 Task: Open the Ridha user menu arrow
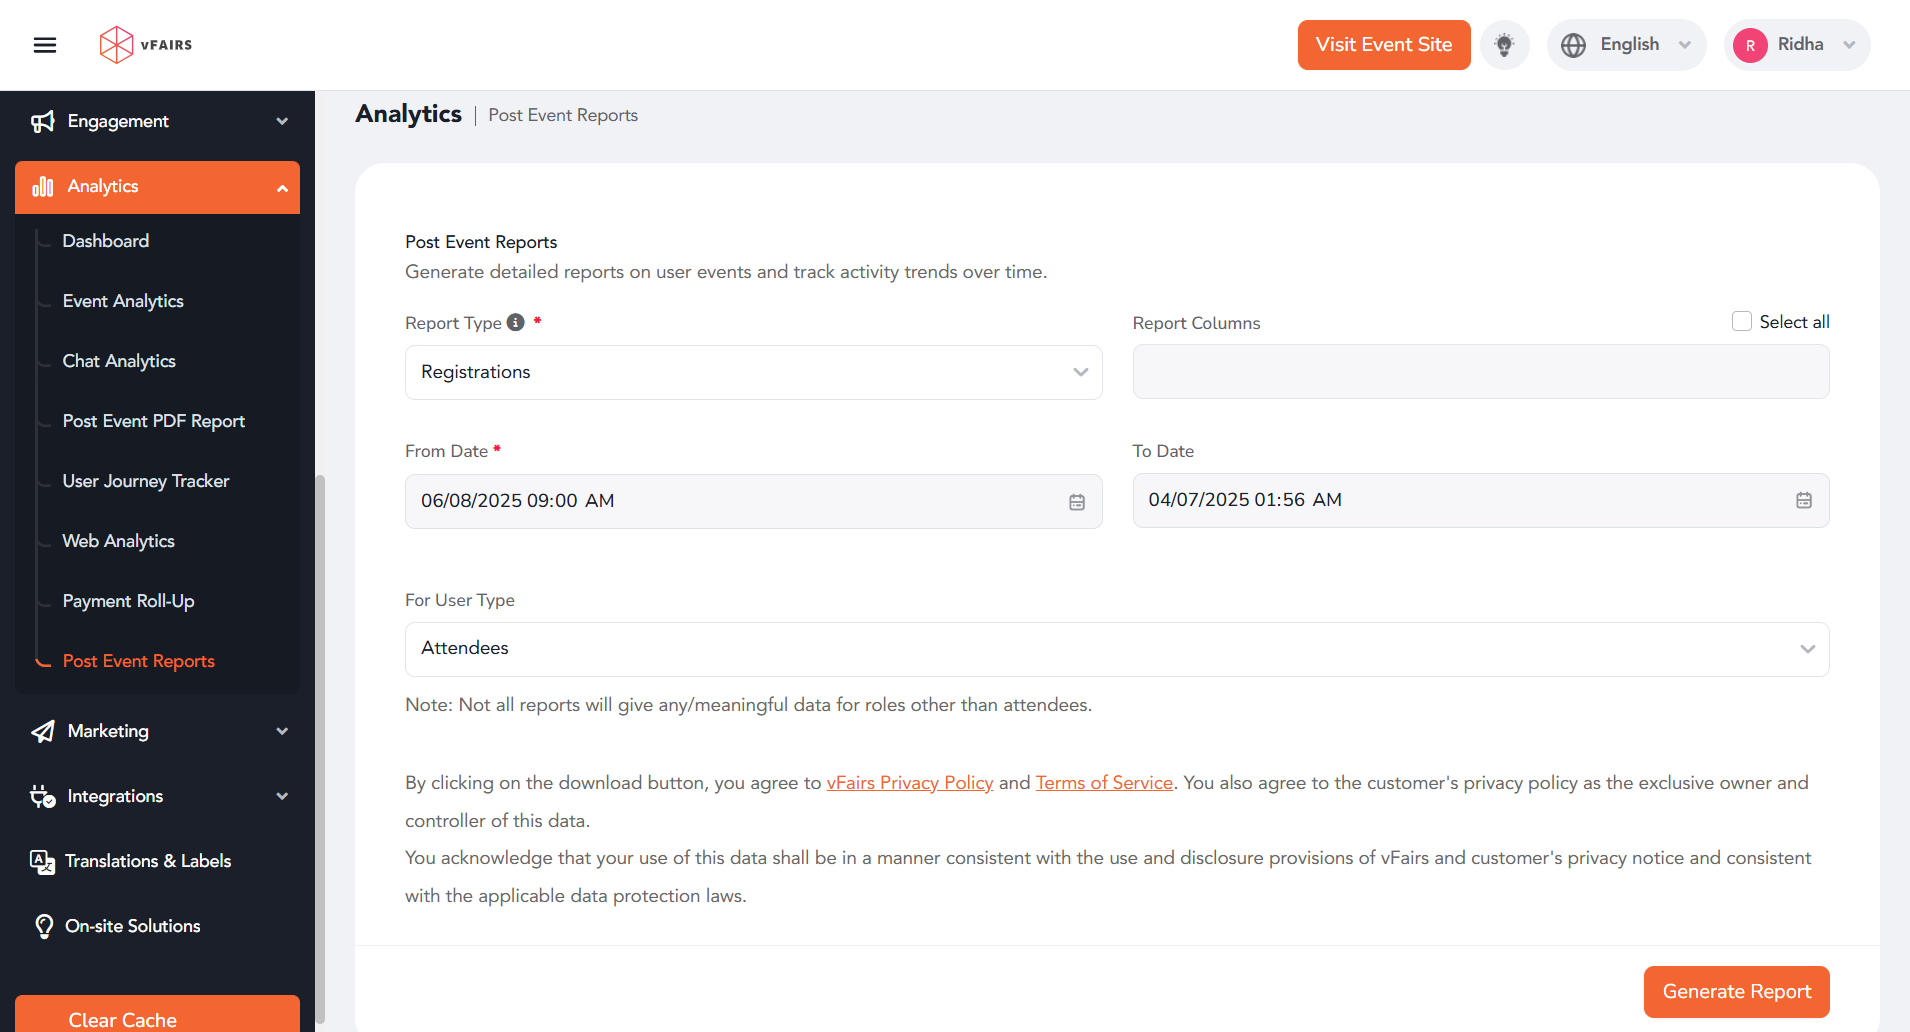coord(1850,45)
